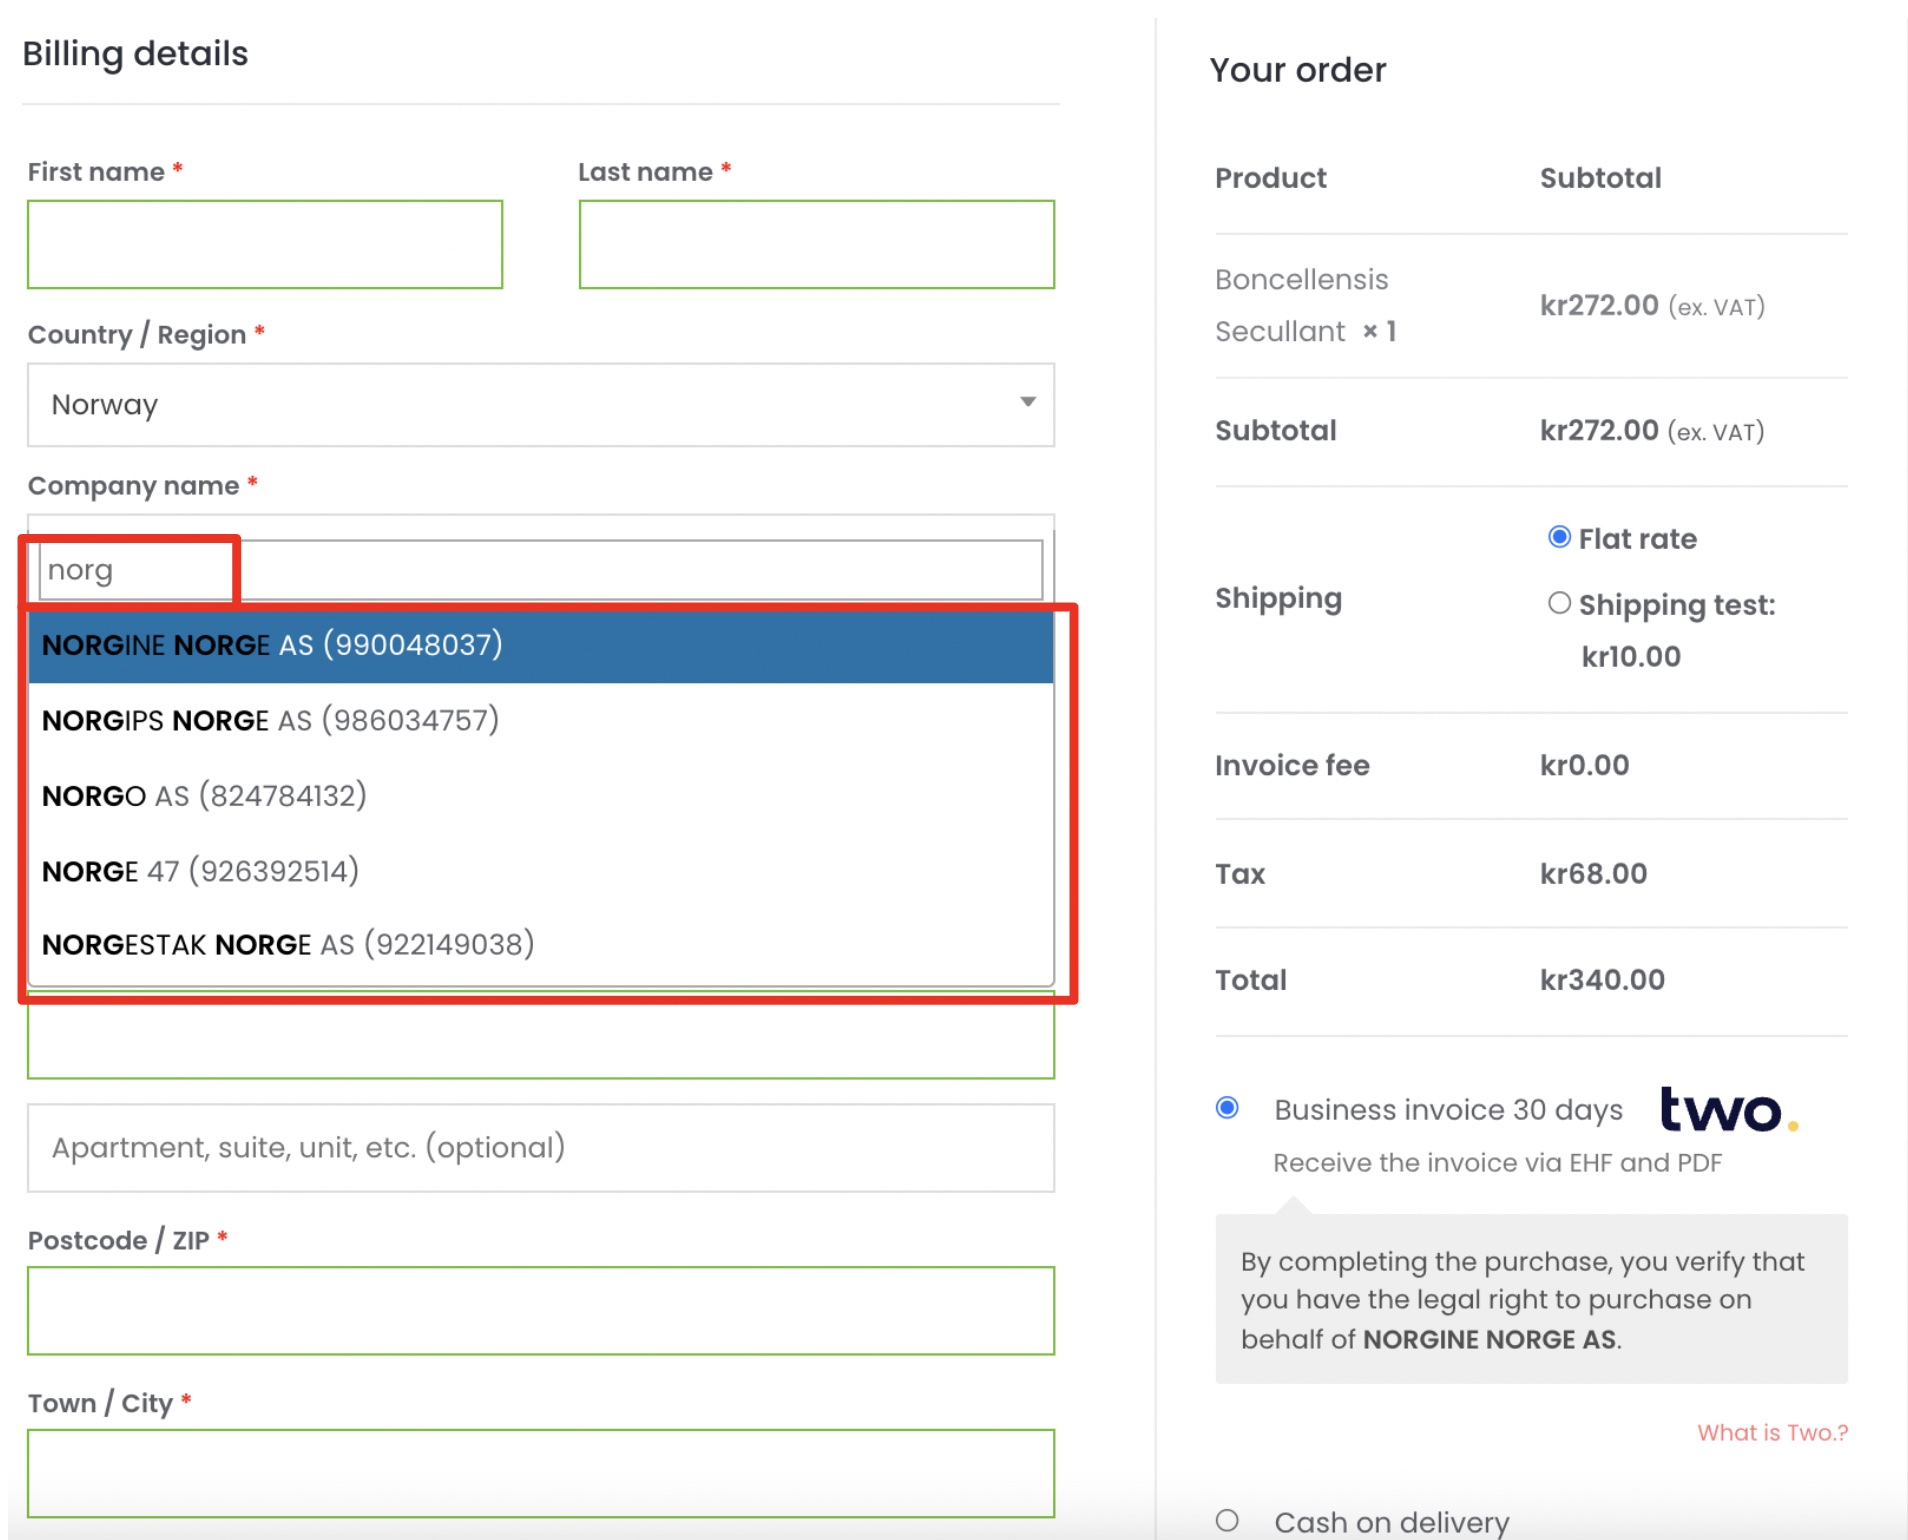This screenshot has width=1908, height=1540.
Task: Click the dropdown arrow in the Country field
Action: coord(1027,402)
